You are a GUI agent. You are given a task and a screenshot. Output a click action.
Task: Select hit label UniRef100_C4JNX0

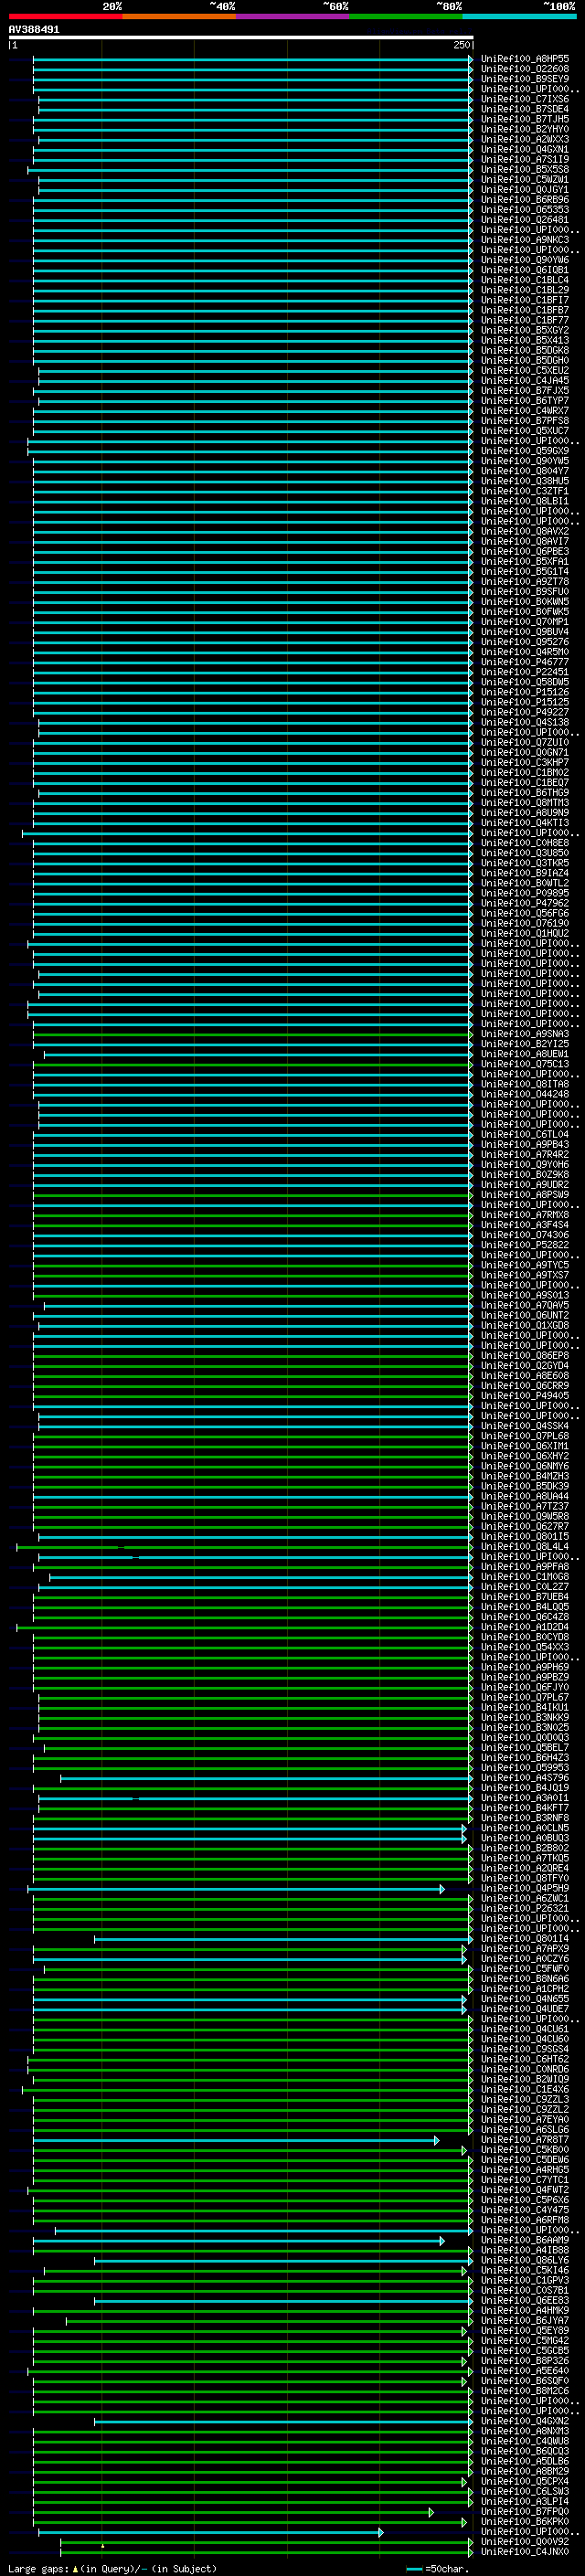525,2551
